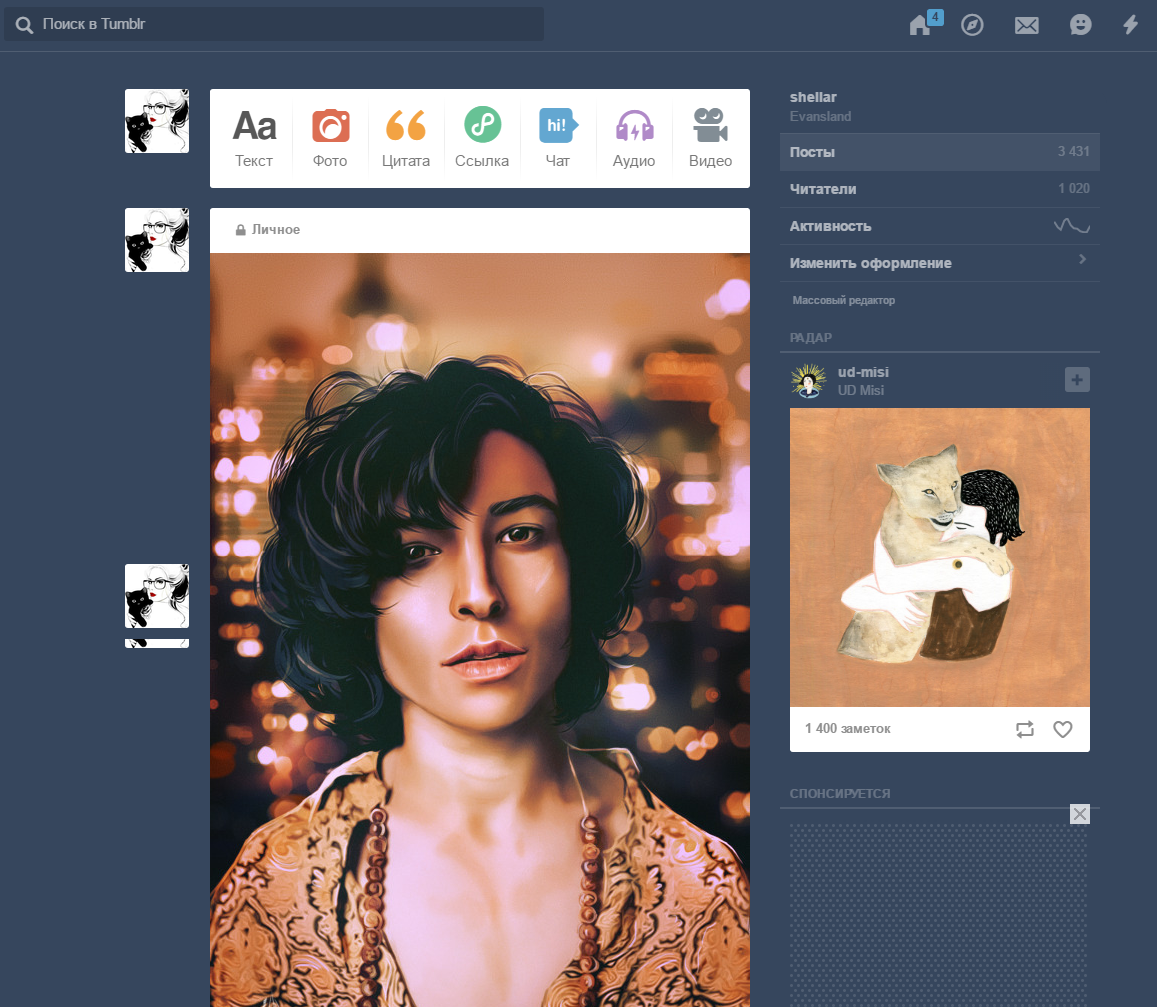Open the Читатели sidebar item
1157x1007 pixels.
939,189
